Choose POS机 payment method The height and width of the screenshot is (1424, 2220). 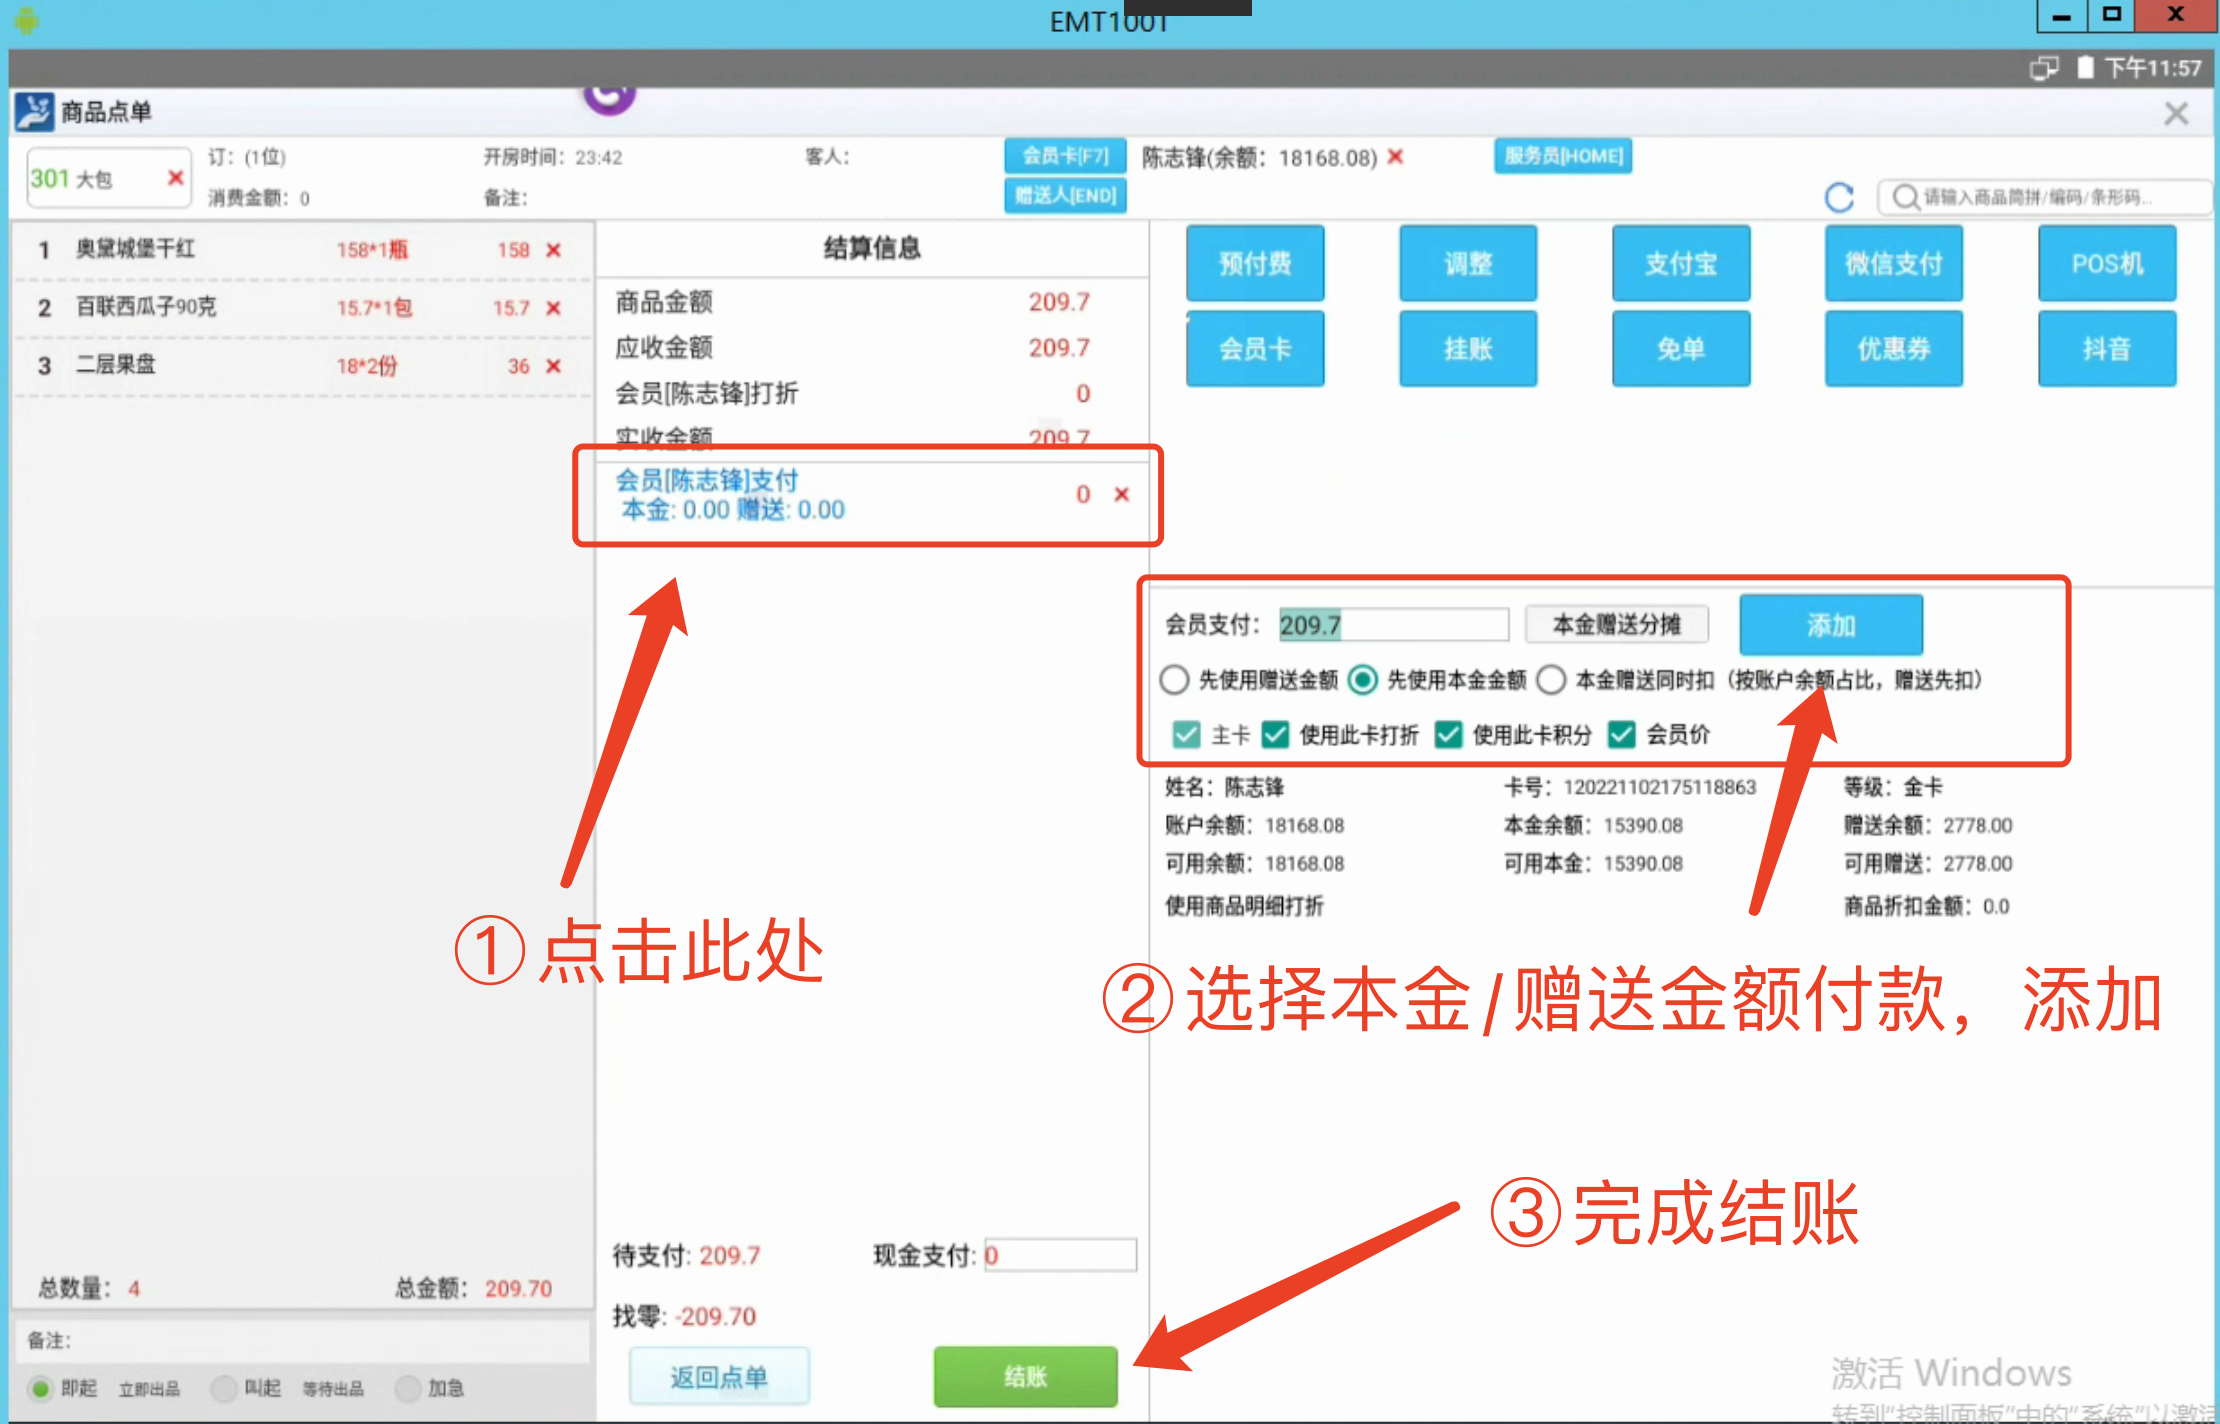2107,263
